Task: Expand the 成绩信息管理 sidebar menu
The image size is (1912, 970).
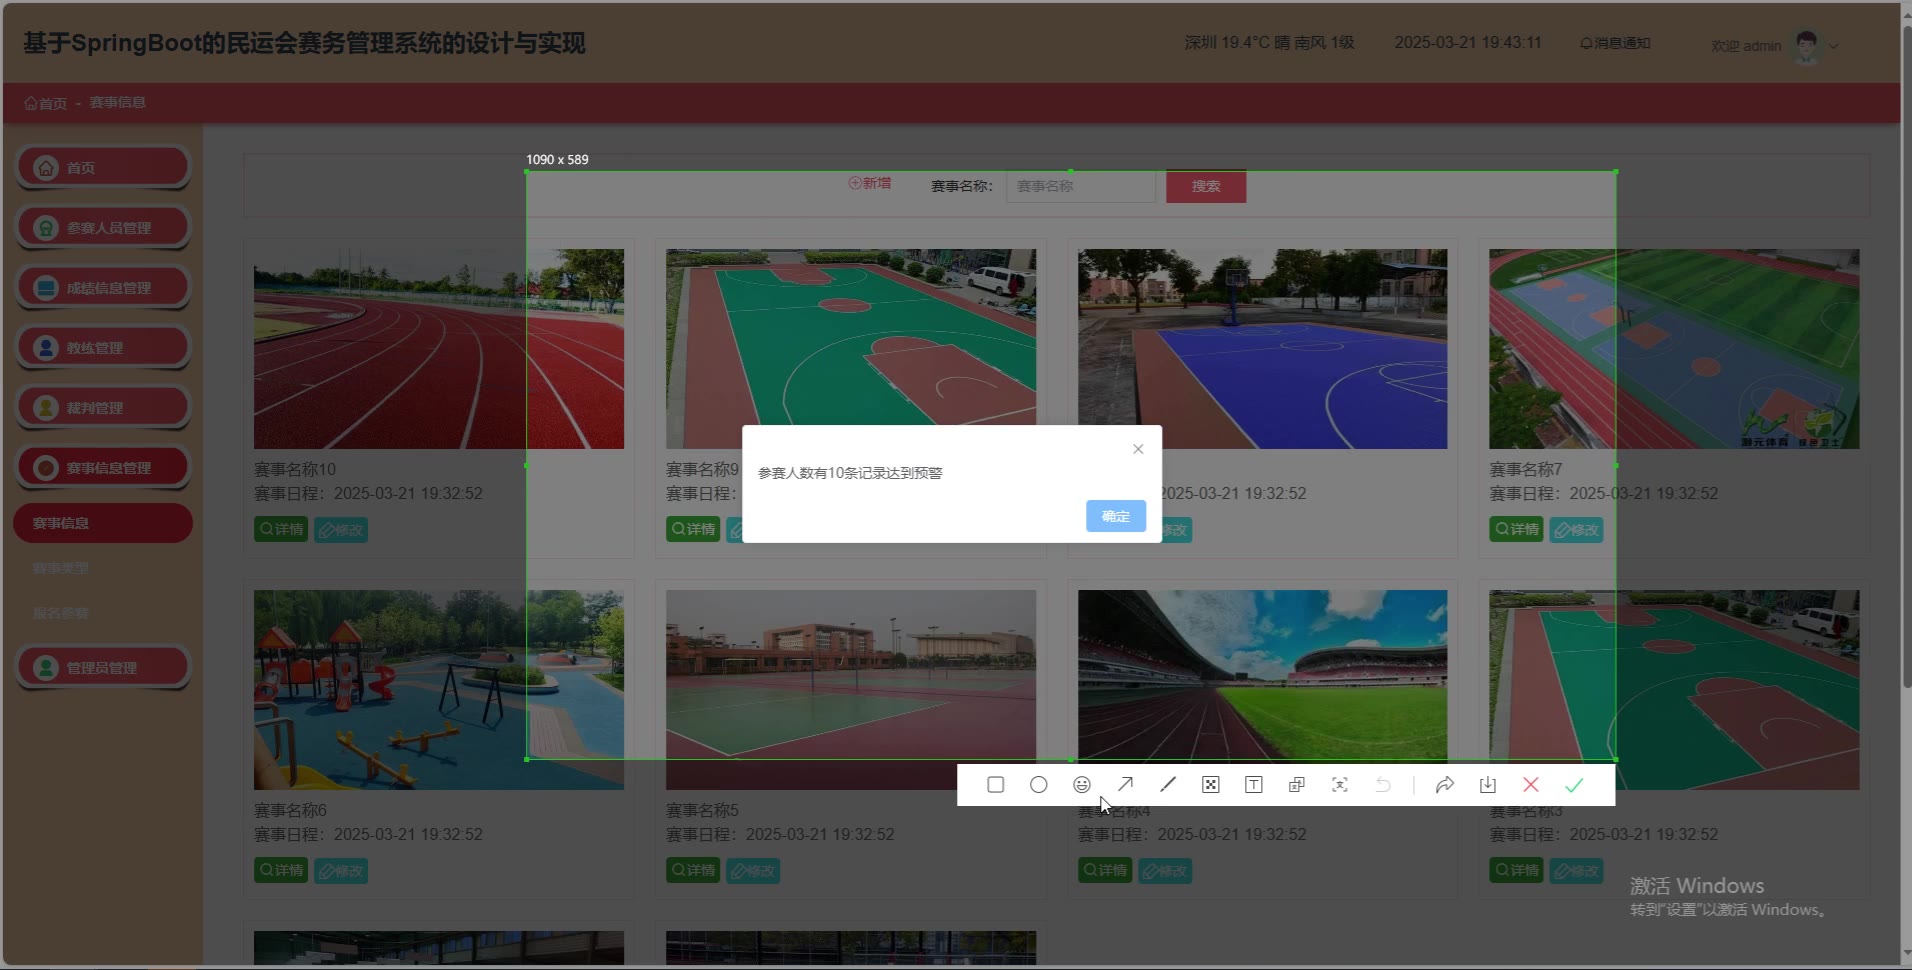Action: click(102, 288)
